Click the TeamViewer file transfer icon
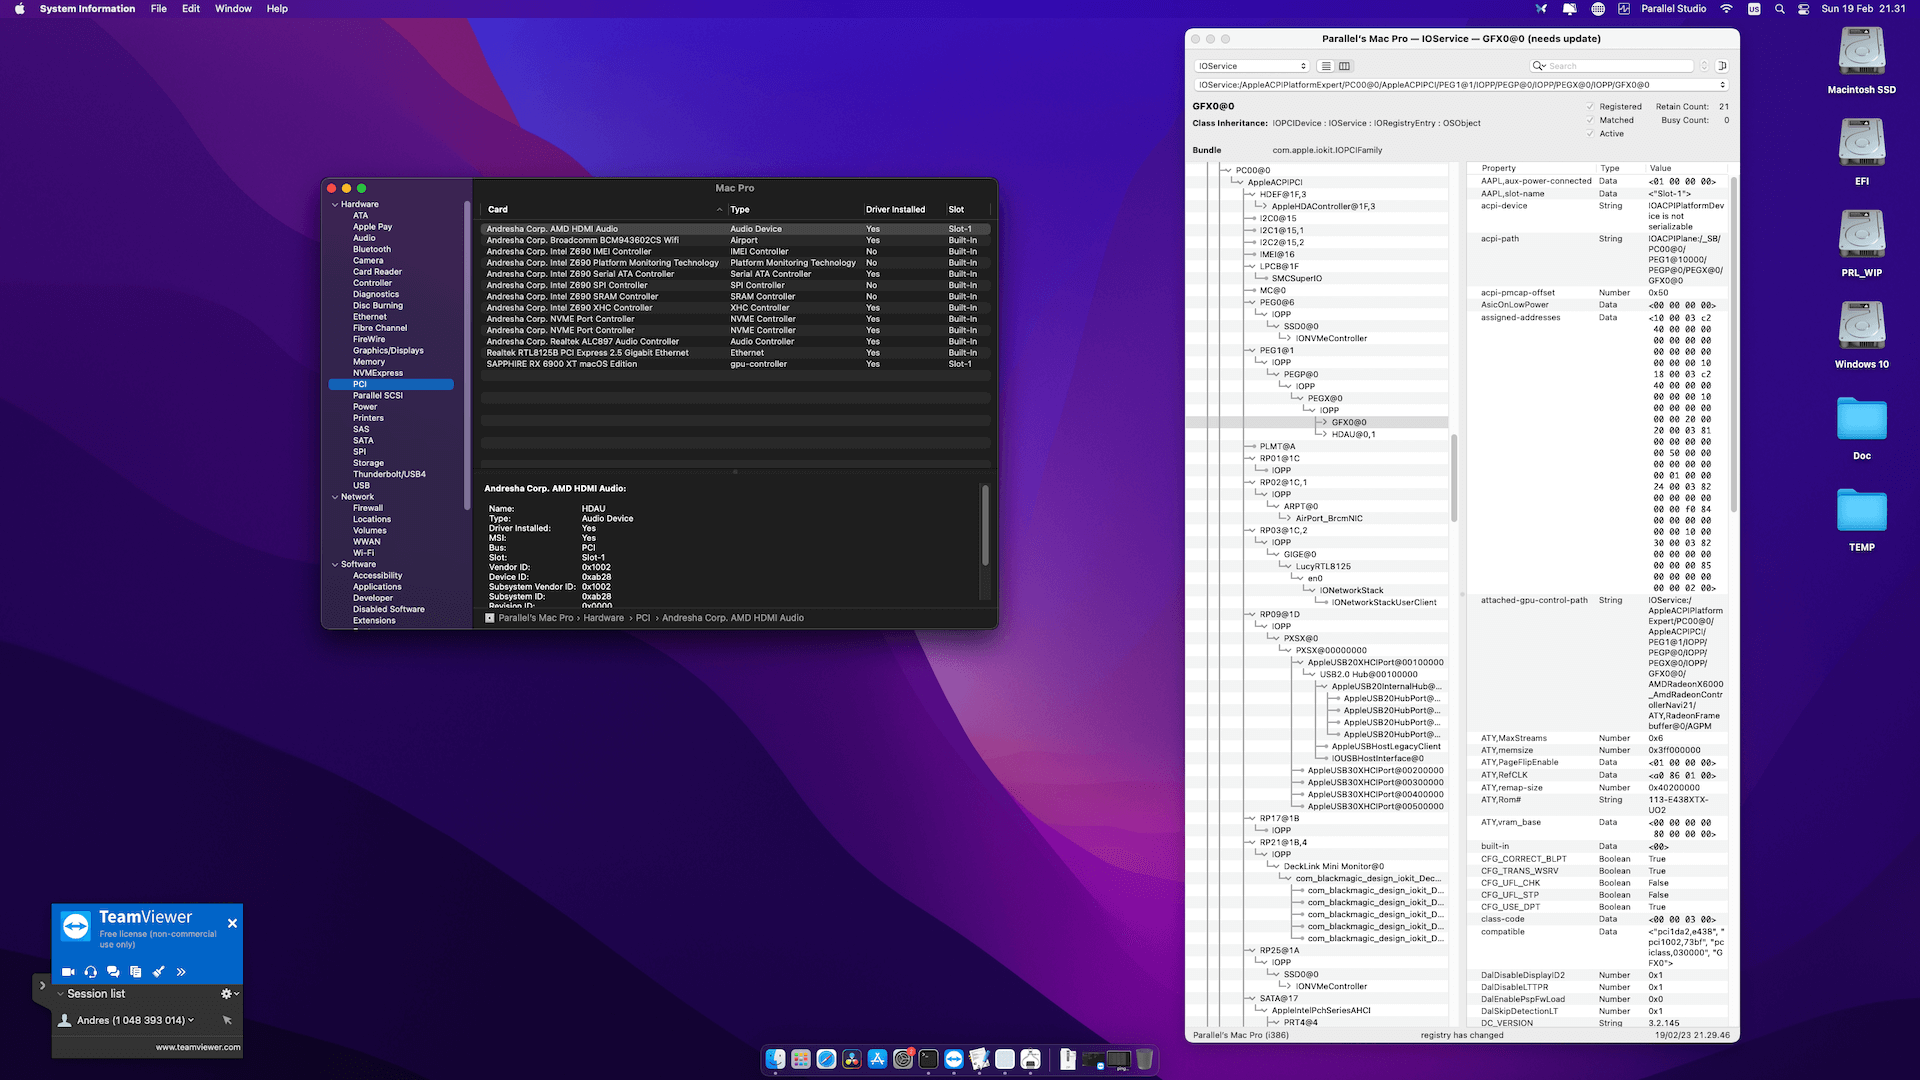 [135, 972]
